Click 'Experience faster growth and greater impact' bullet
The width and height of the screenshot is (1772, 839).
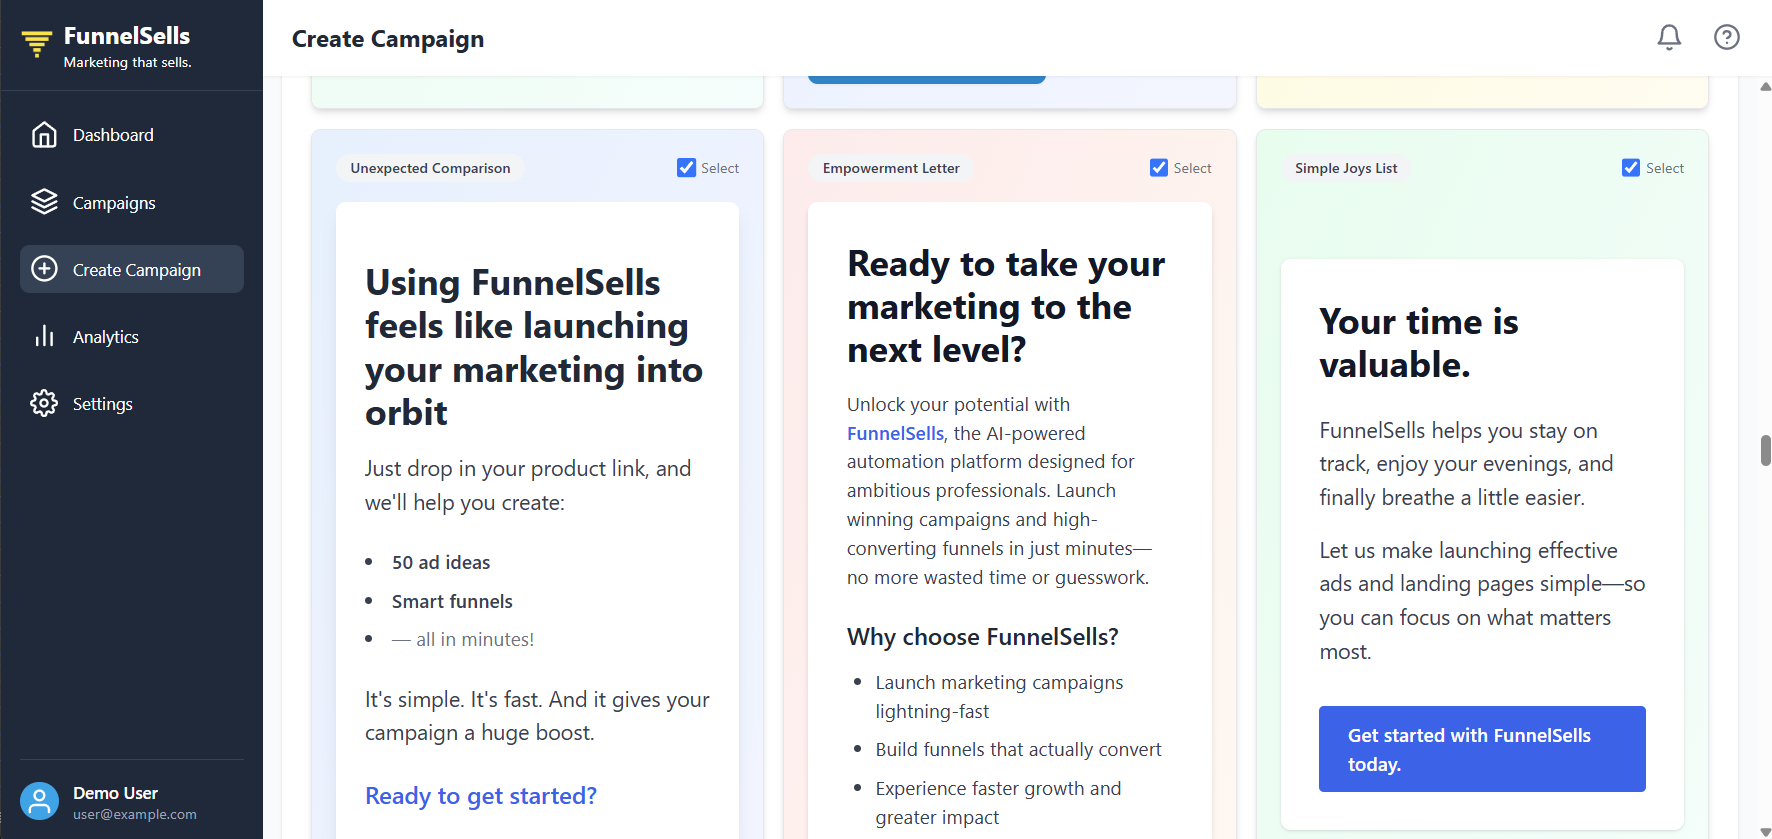998,803
